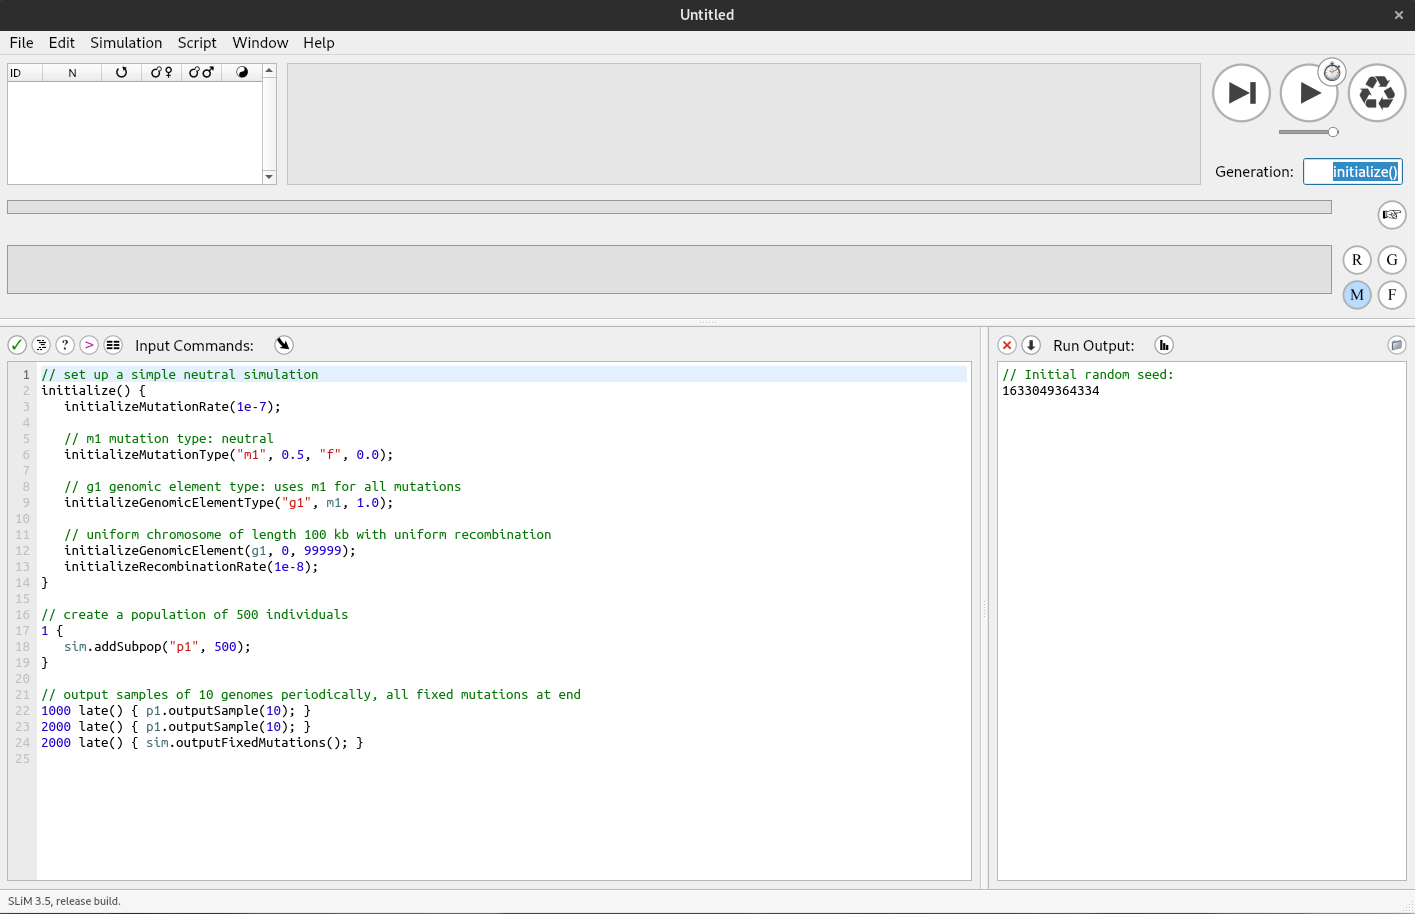
Task: Click the Prettyprint script icon
Action: [x=41, y=345]
